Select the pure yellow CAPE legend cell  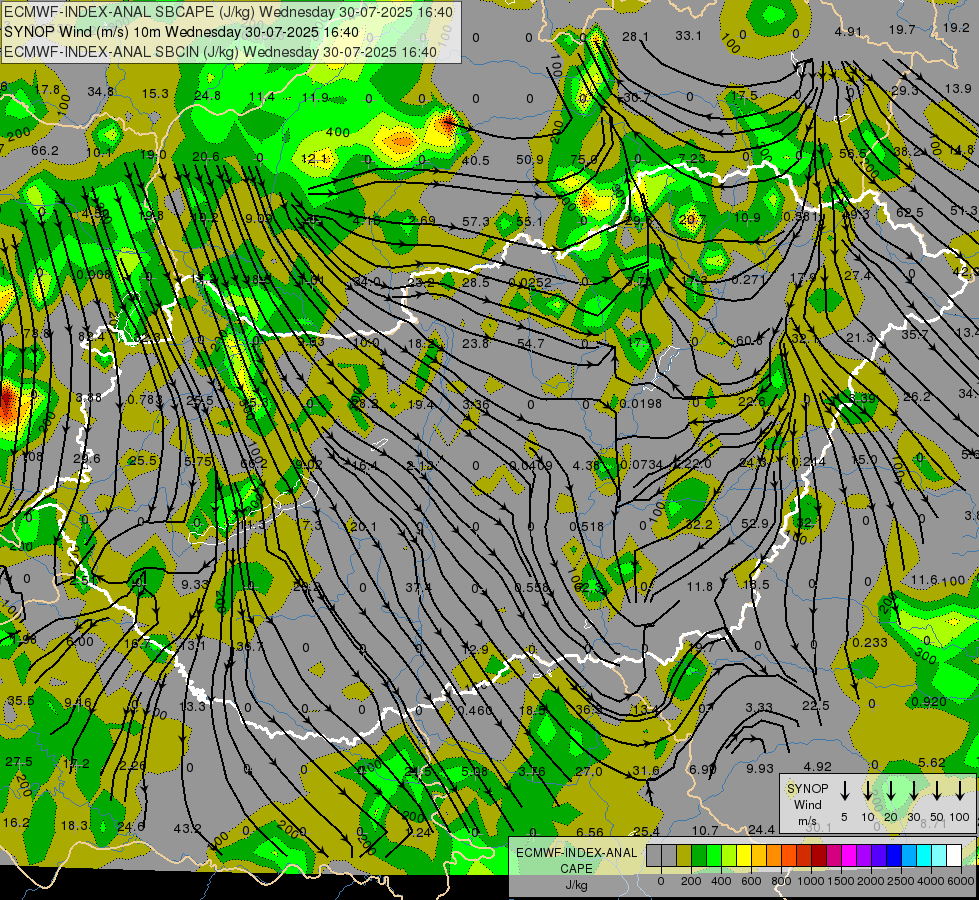pyautogui.click(x=744, y=856)
